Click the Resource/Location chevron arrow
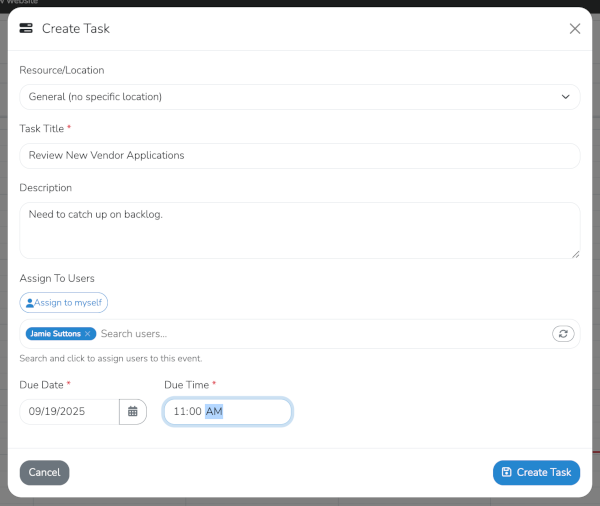The height and width of the screenshot is (506, 600). point(566,97)
